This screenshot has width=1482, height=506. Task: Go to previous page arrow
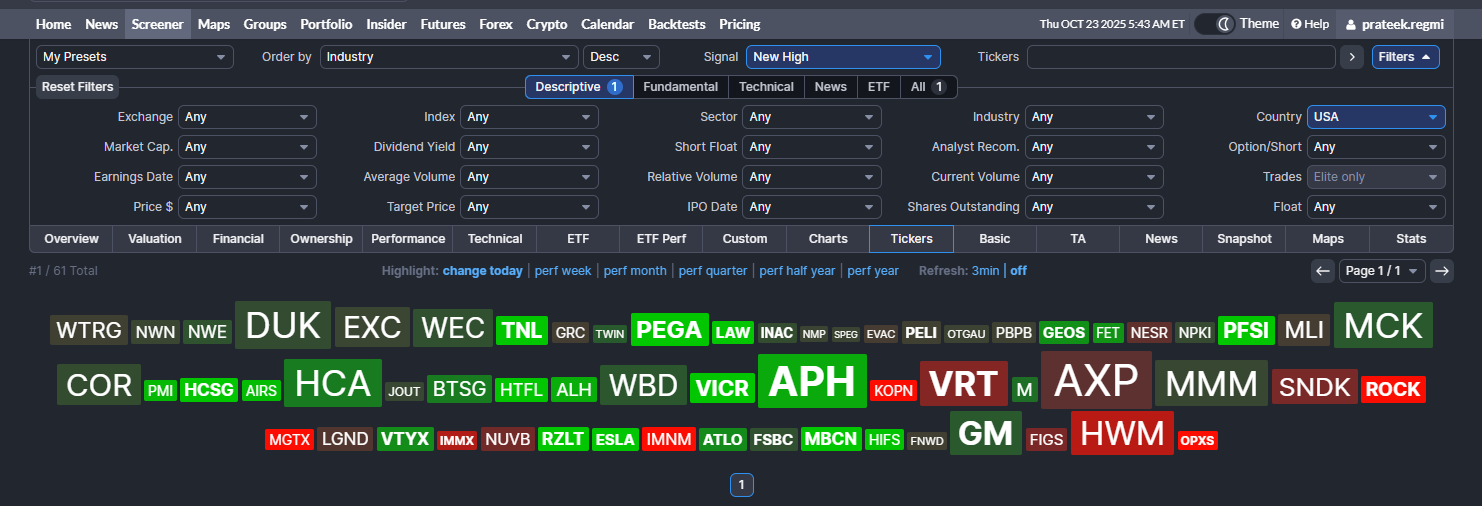pyautogui.click(x=1323, y=271)
